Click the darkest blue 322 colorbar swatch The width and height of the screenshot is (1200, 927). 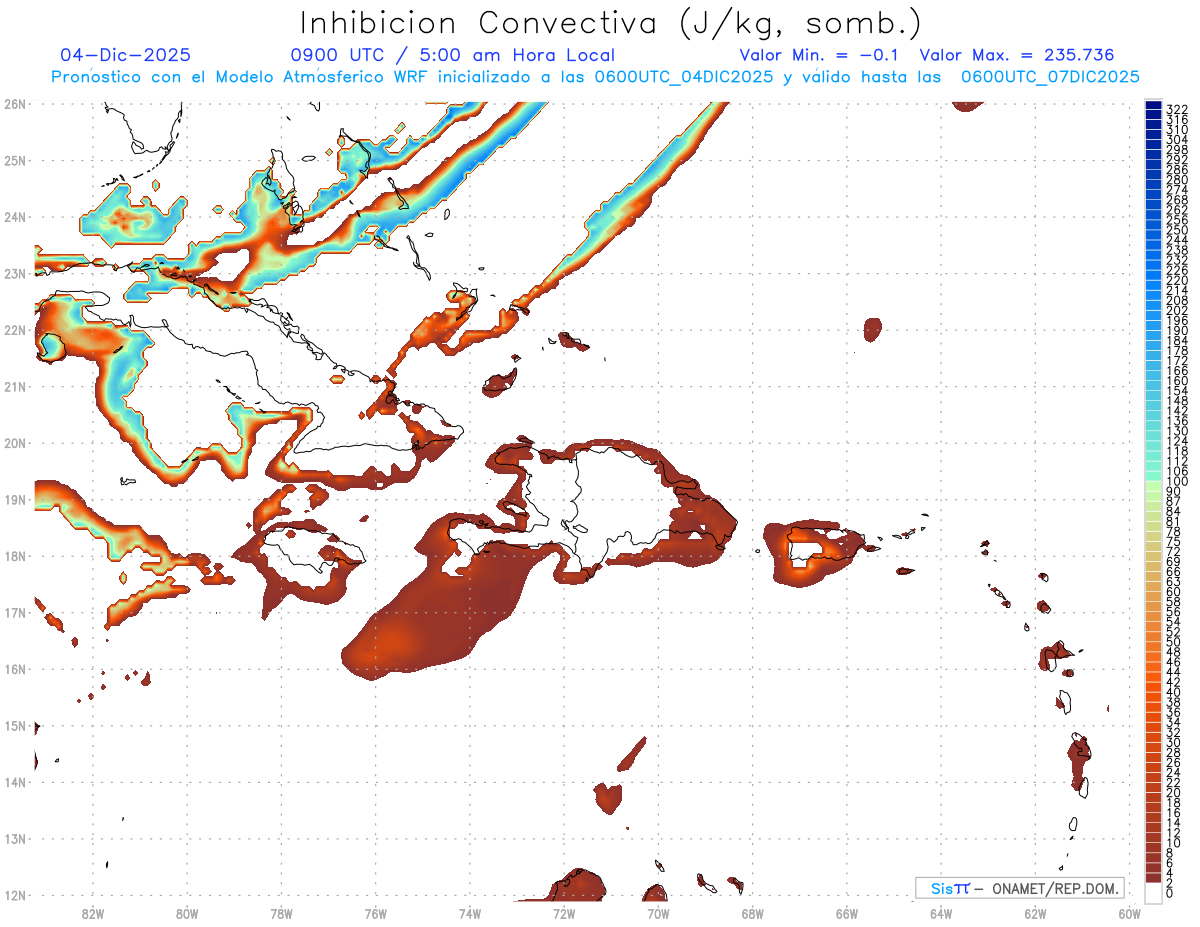click(x=1153, y=107)
